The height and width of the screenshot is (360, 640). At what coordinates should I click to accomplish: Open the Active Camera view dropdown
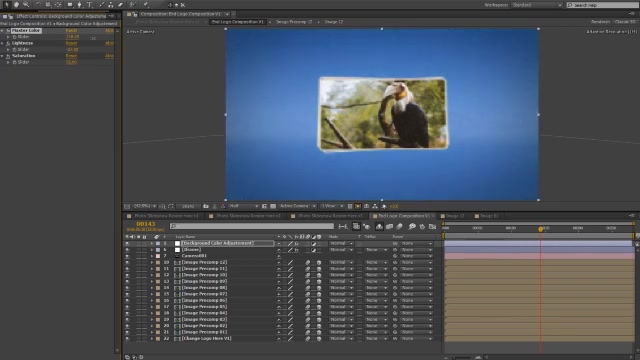298,206
